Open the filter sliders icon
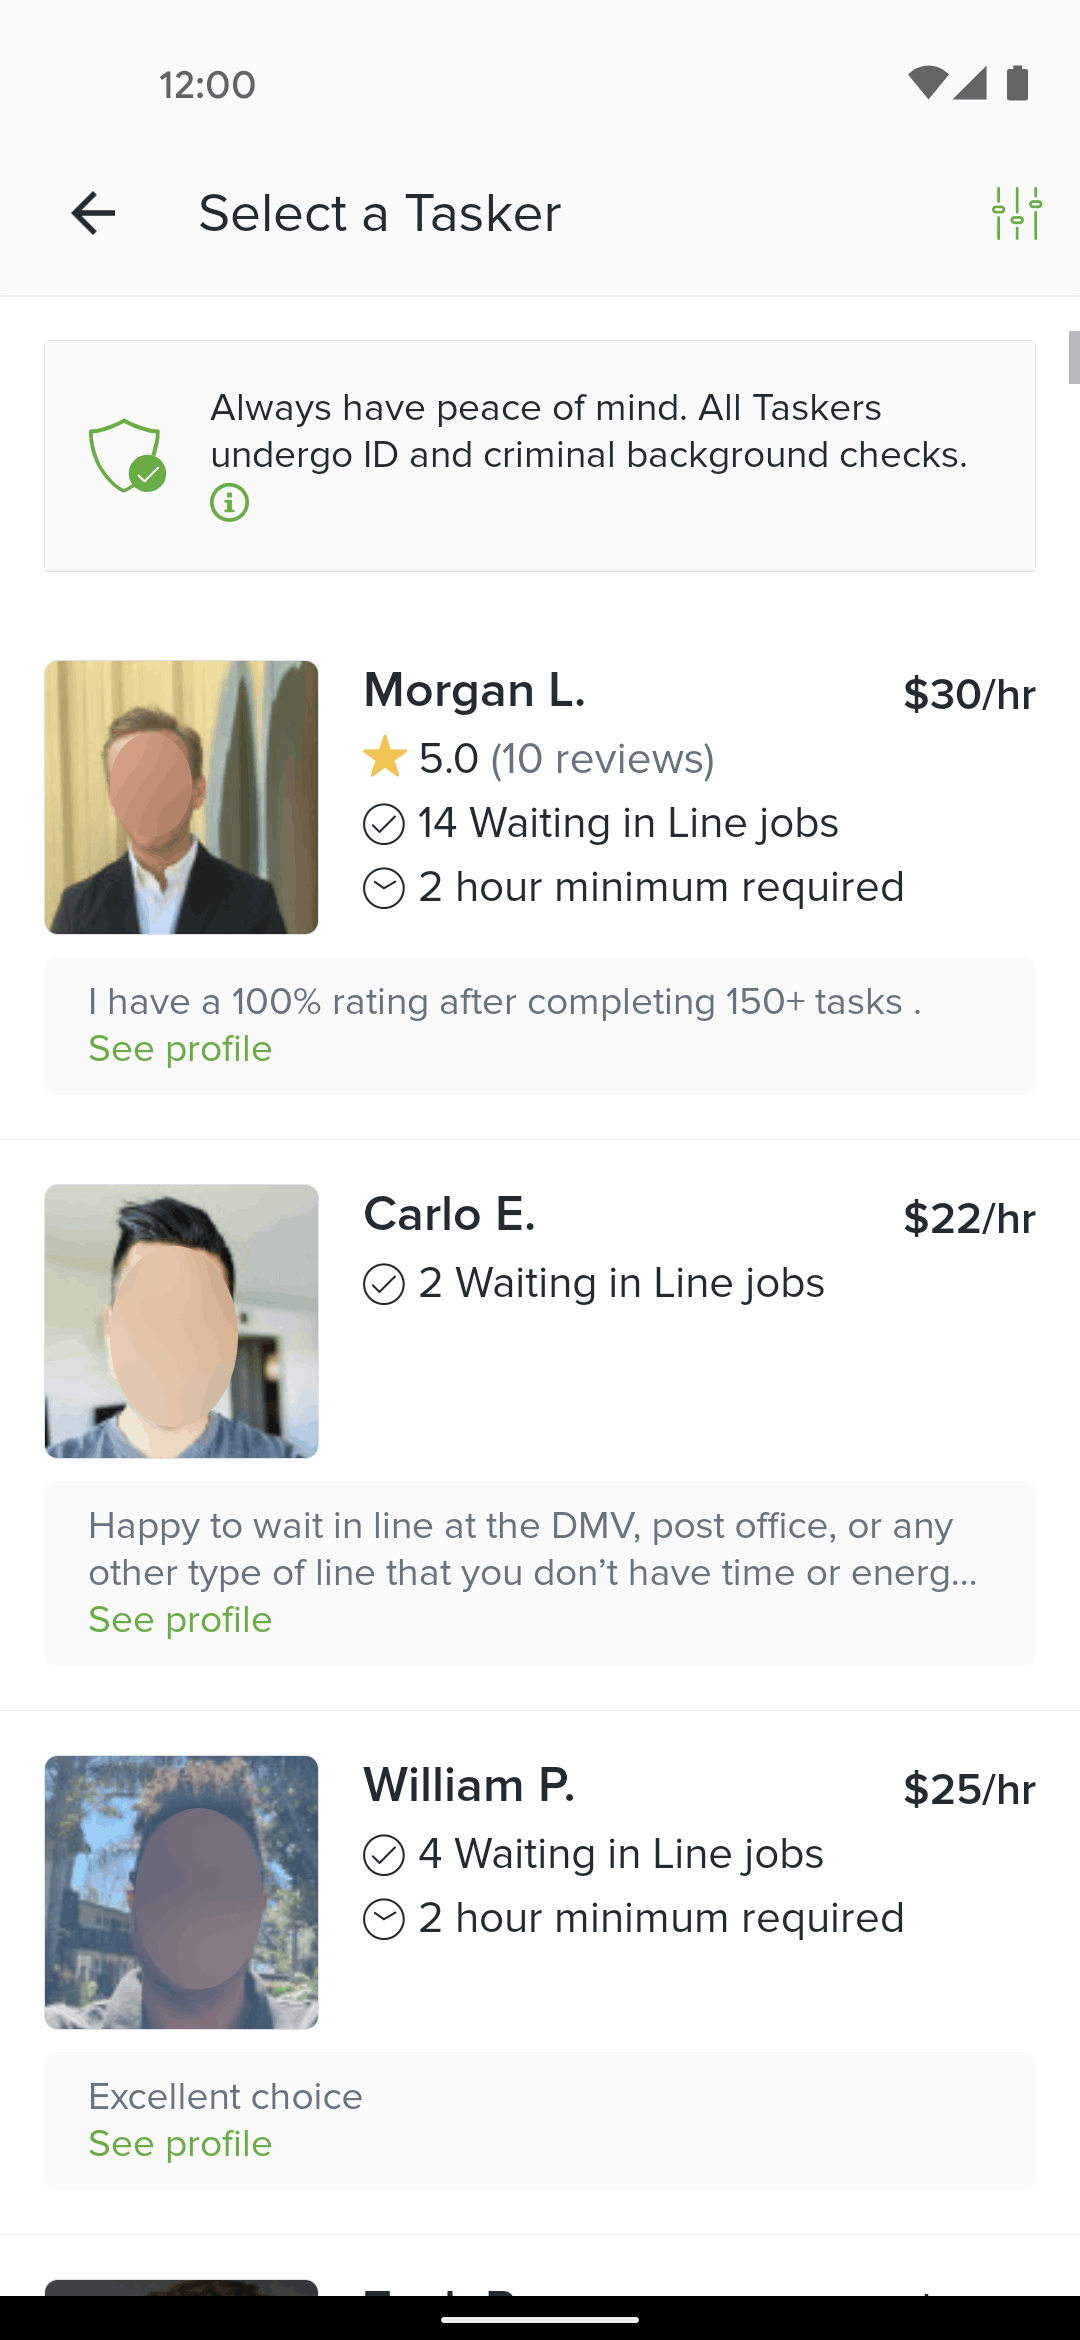This screenshot has height=2340, width=1080. pyautogui.click(x=1017, y=213)
